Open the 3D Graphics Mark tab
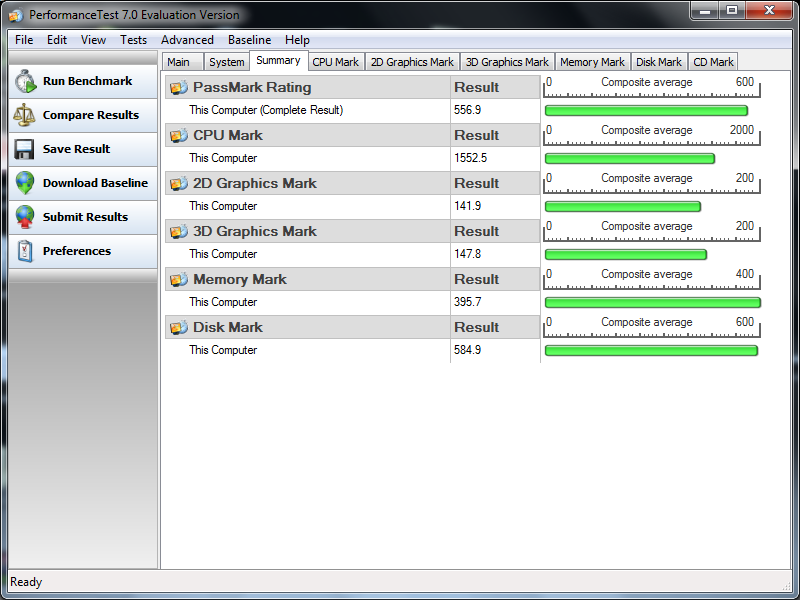 (x=507, y=62)
